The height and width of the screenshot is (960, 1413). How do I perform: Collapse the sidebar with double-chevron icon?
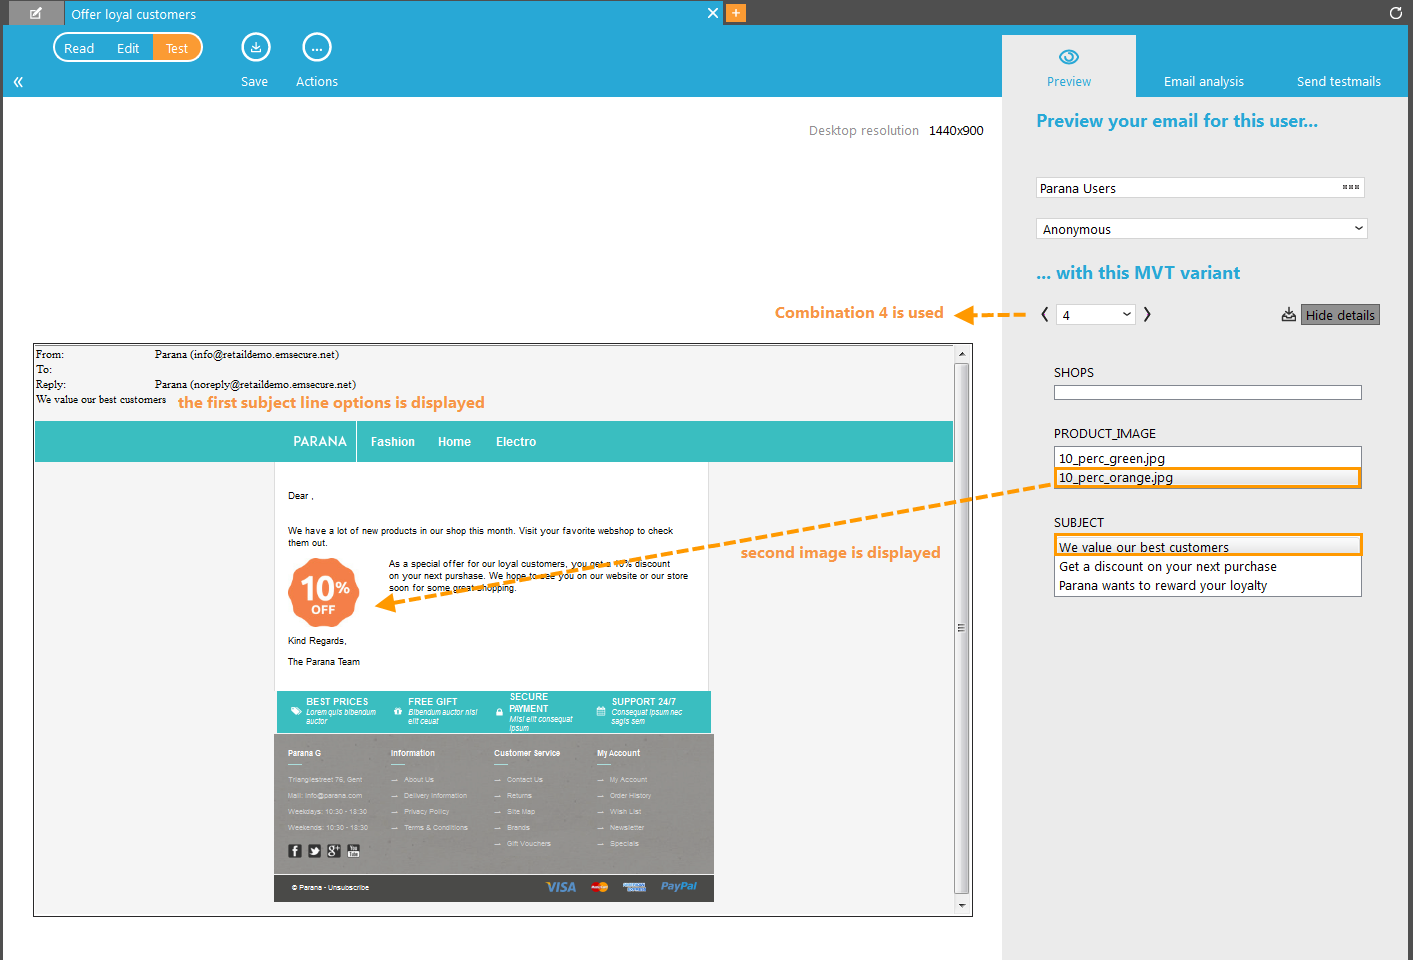point(18,82)
